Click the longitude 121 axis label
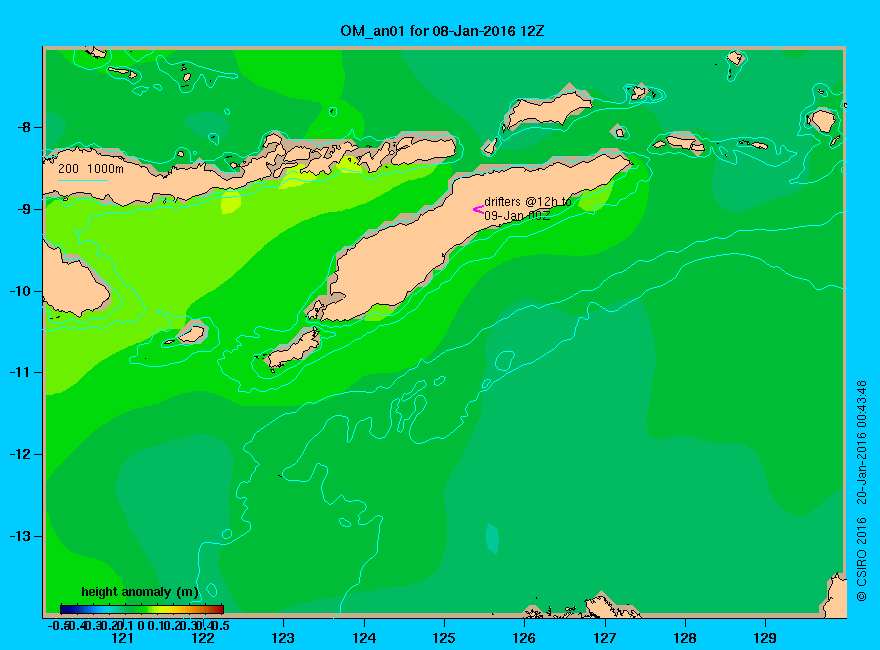 122,638
